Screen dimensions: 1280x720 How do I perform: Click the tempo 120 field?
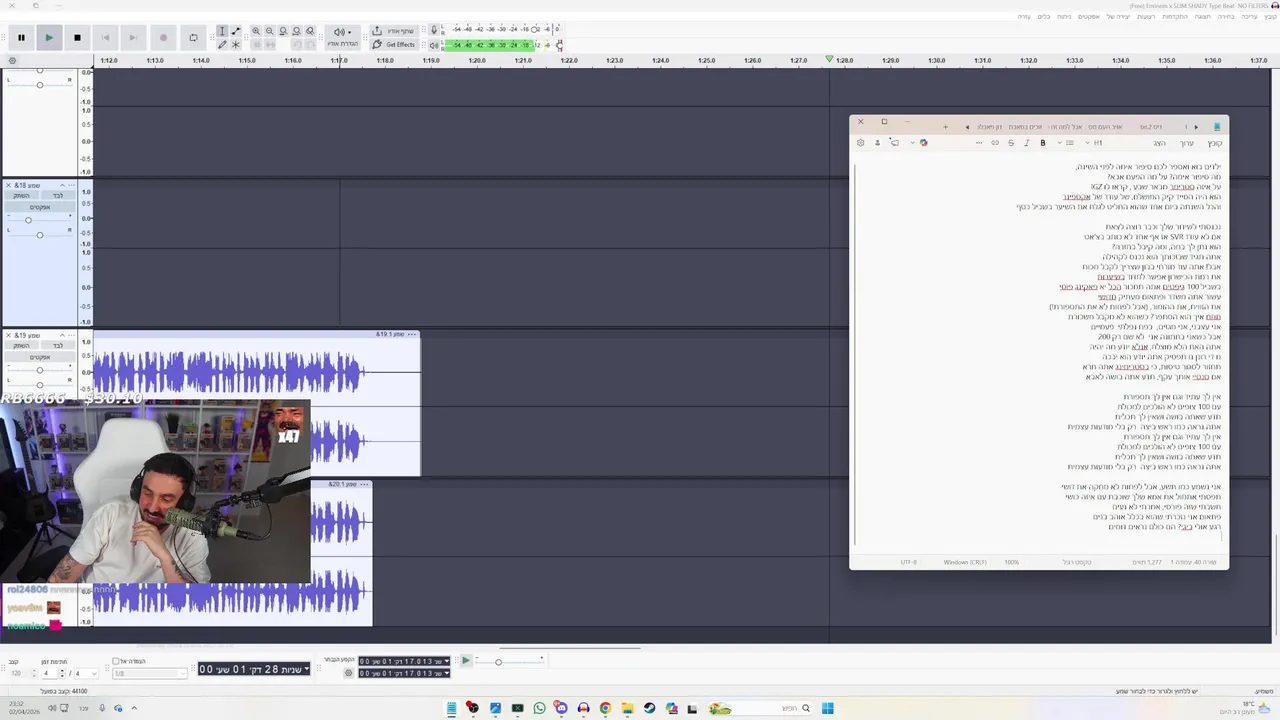coord(20,673)
